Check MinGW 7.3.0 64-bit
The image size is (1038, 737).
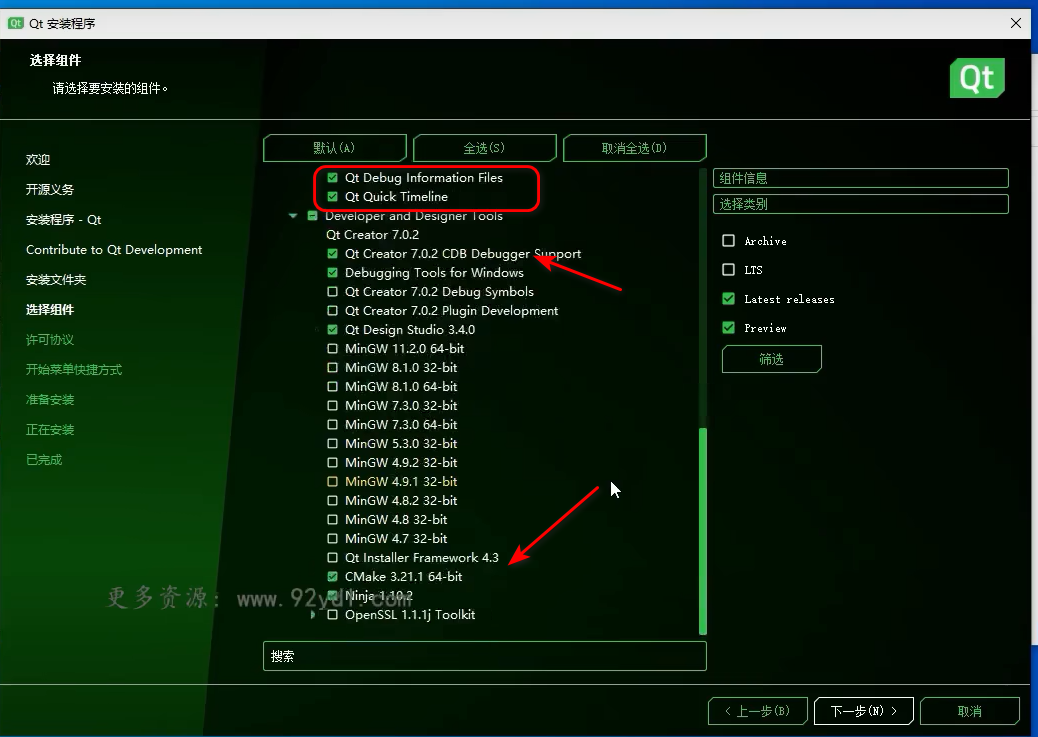(332, 424)
